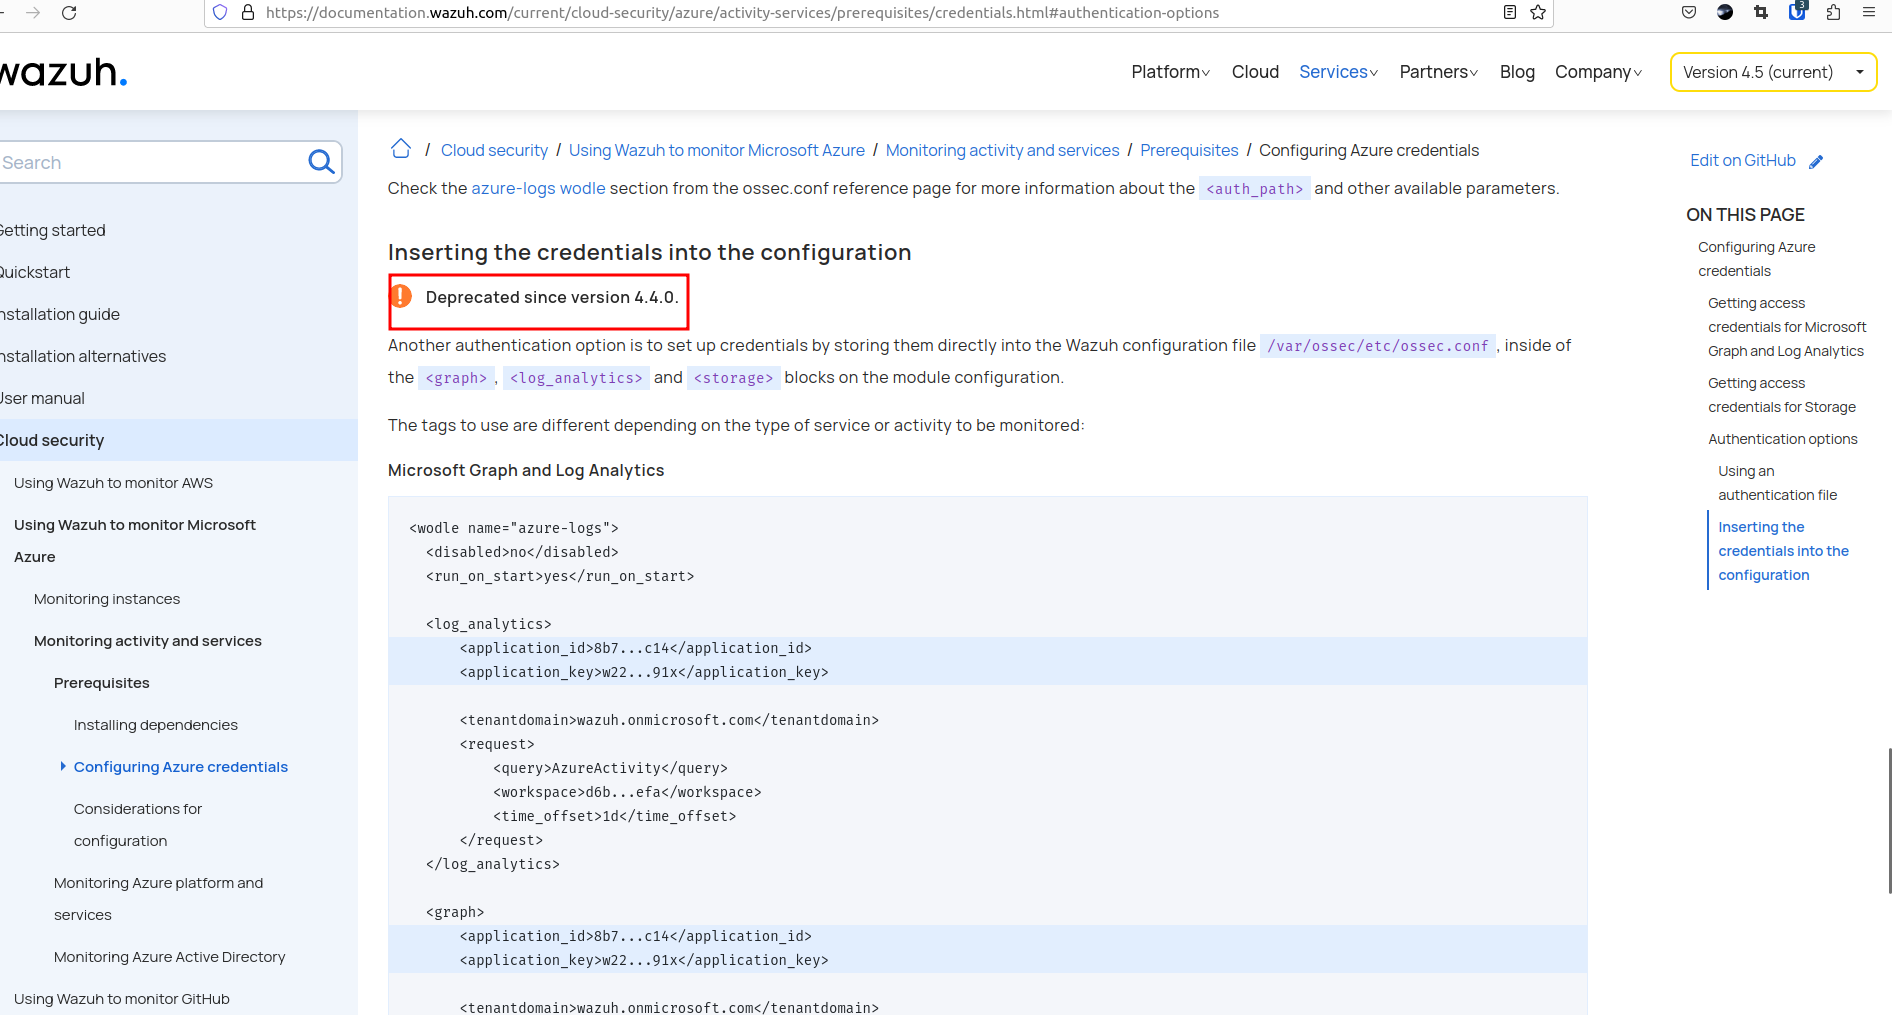This screenshot has height=1015, width=1892.
Task: Open the azure-logs wodle link
Action: click(538, 188)
